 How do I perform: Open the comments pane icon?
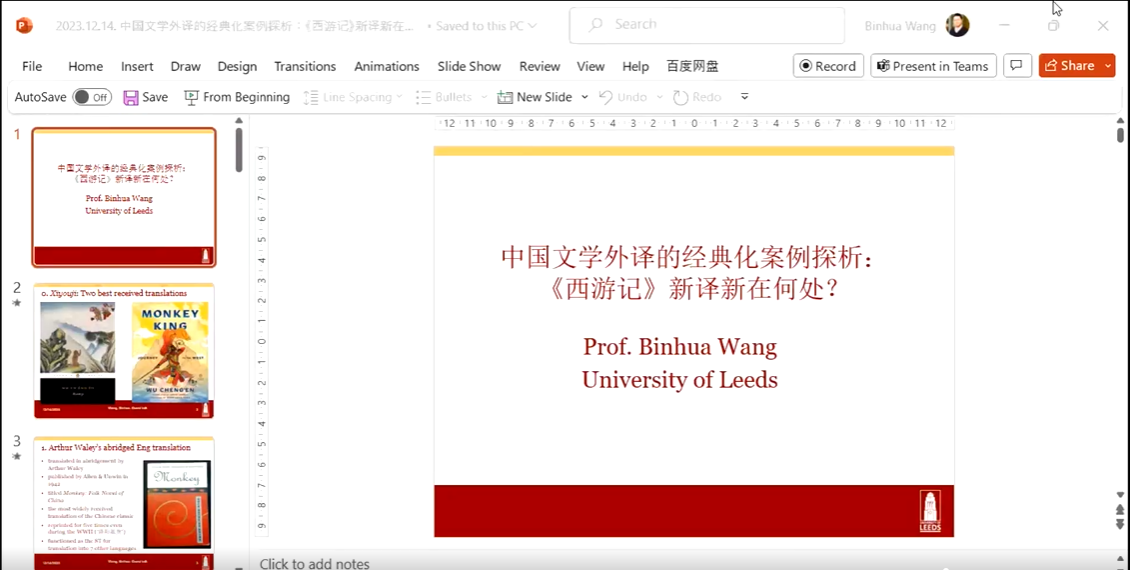(1016, 66)
